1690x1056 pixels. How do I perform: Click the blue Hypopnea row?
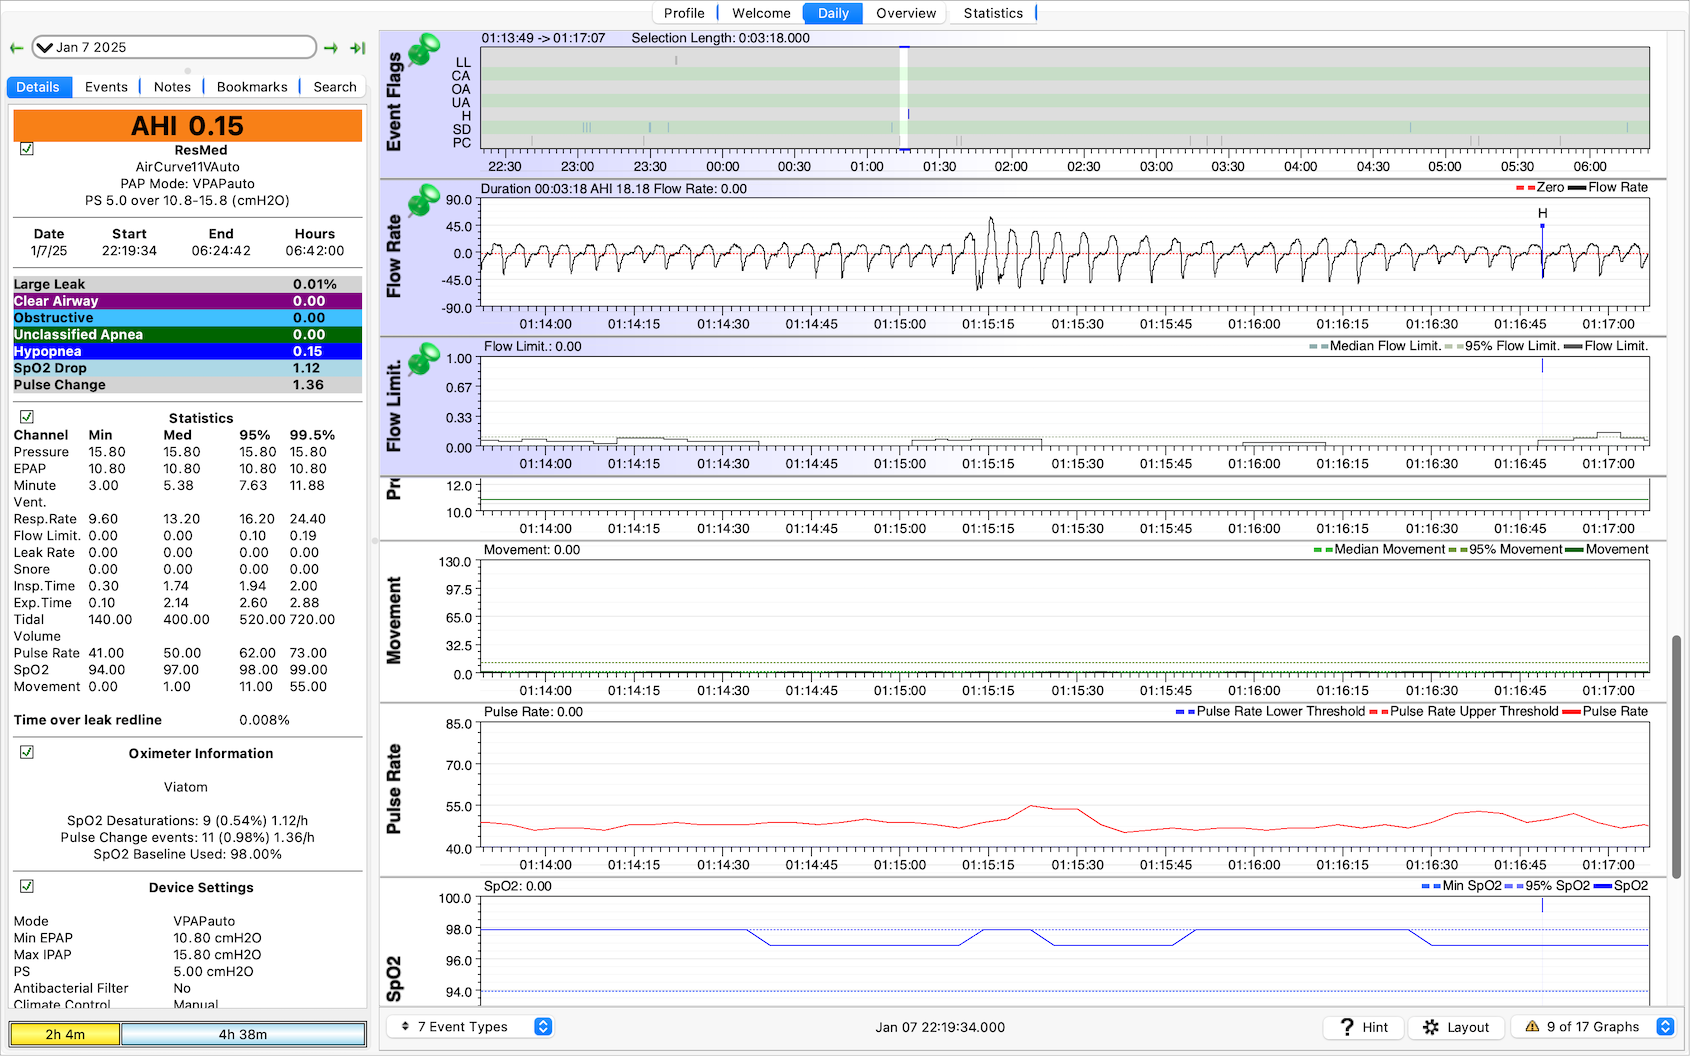(x=187, y=351)
